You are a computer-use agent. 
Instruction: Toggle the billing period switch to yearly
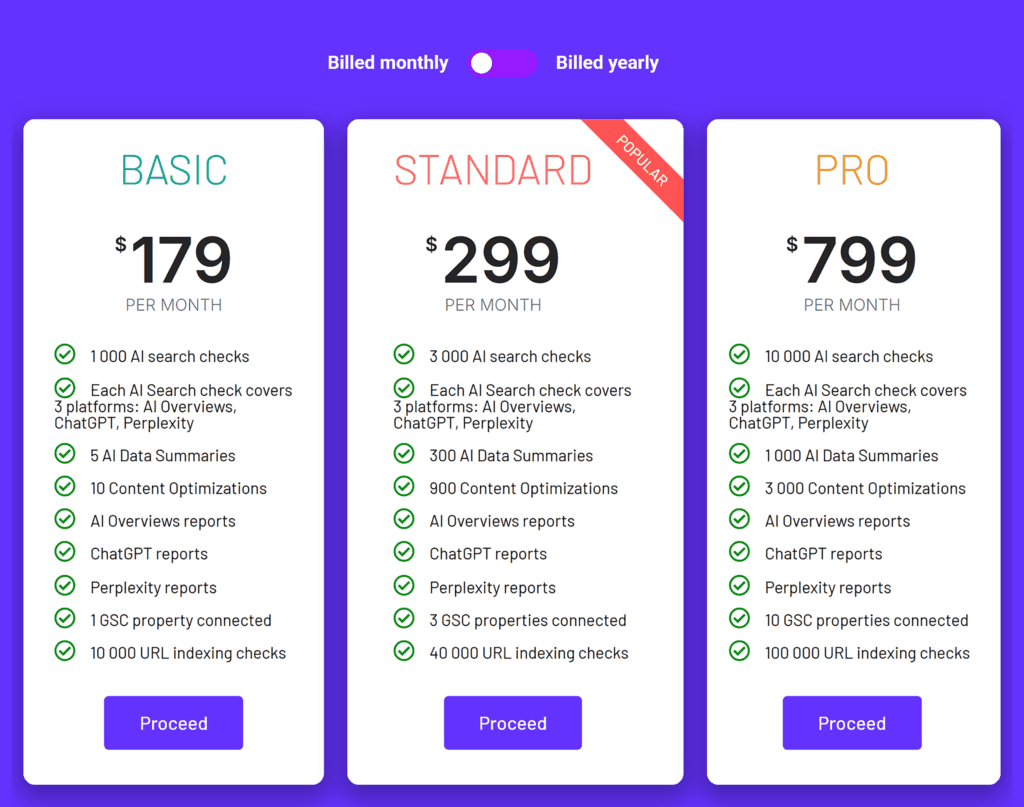click(501, 62)
